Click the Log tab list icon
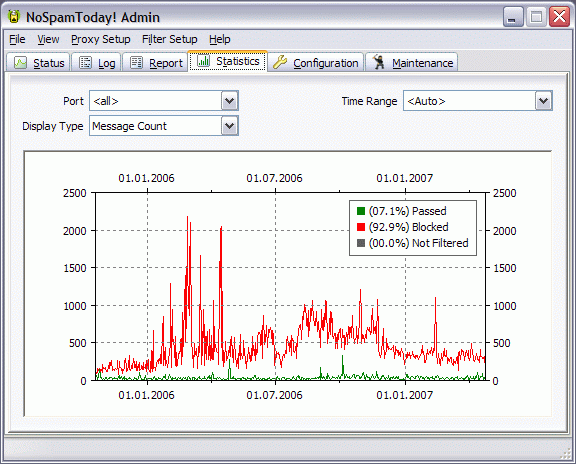Viewport: 576px width, 464px height. (86, 63)
